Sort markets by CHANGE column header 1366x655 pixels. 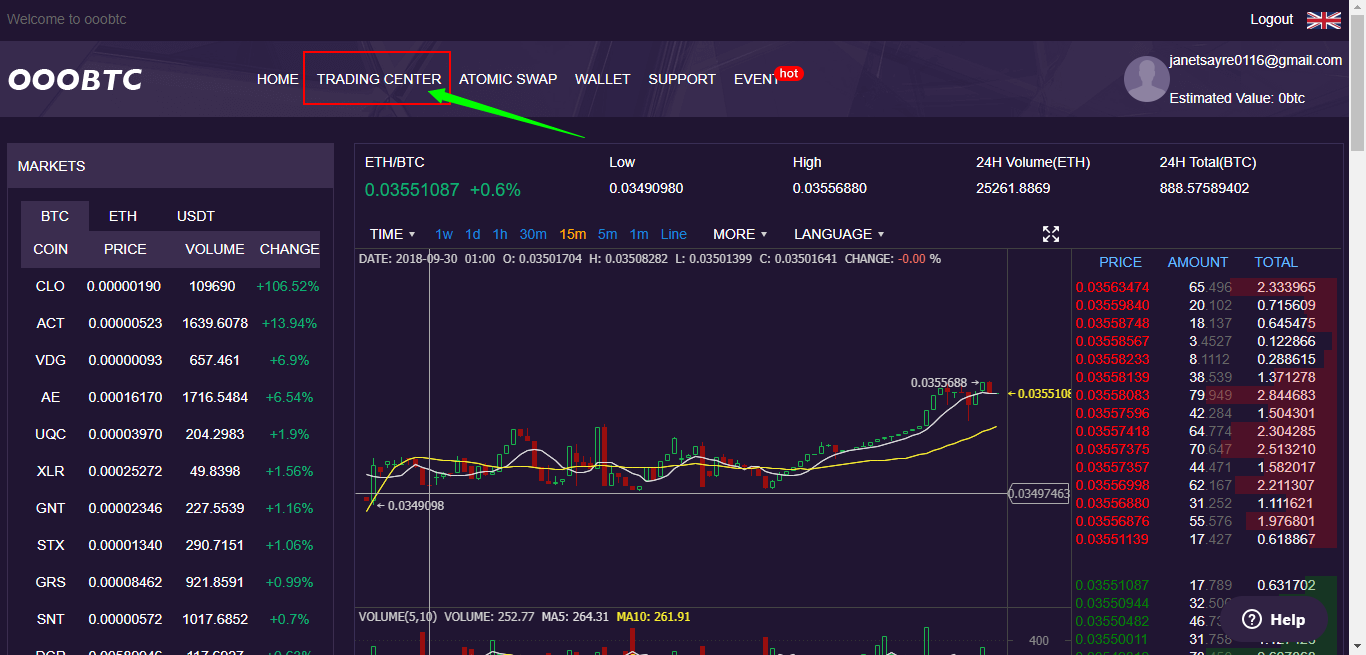(x=290, y=249)
